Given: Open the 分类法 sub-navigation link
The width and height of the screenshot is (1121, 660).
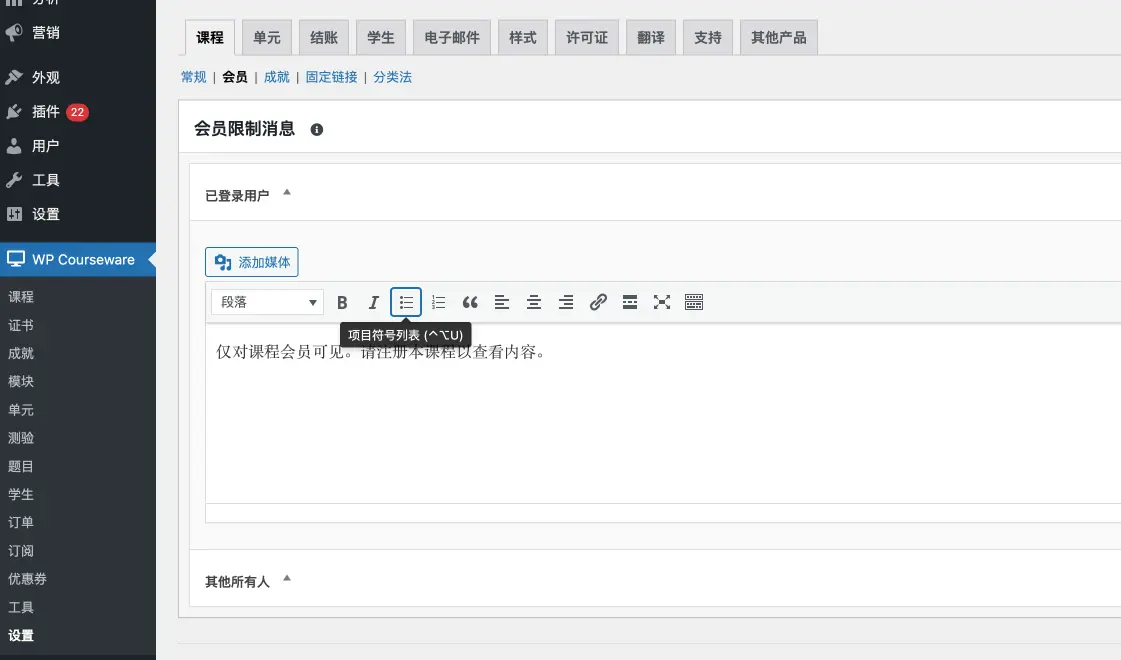Looking at the screenshot, I should [392, 77].
